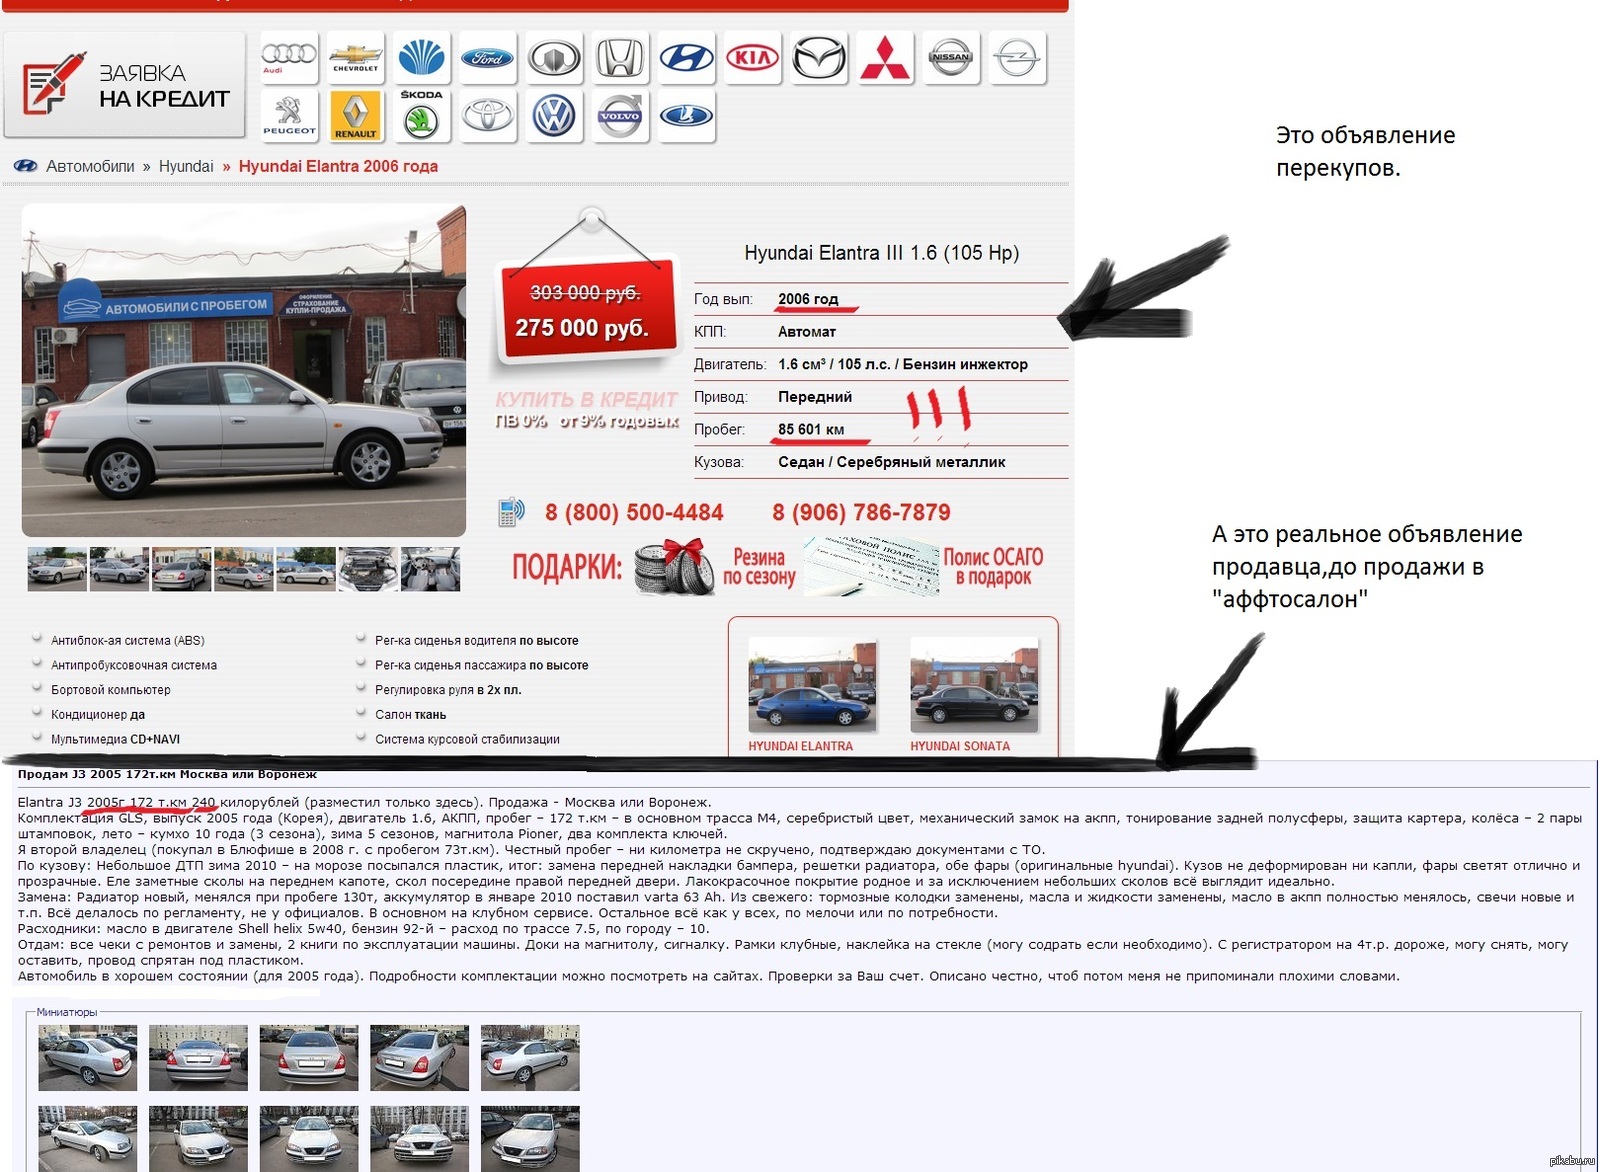Open the Audi brand logo

point(289,58)
